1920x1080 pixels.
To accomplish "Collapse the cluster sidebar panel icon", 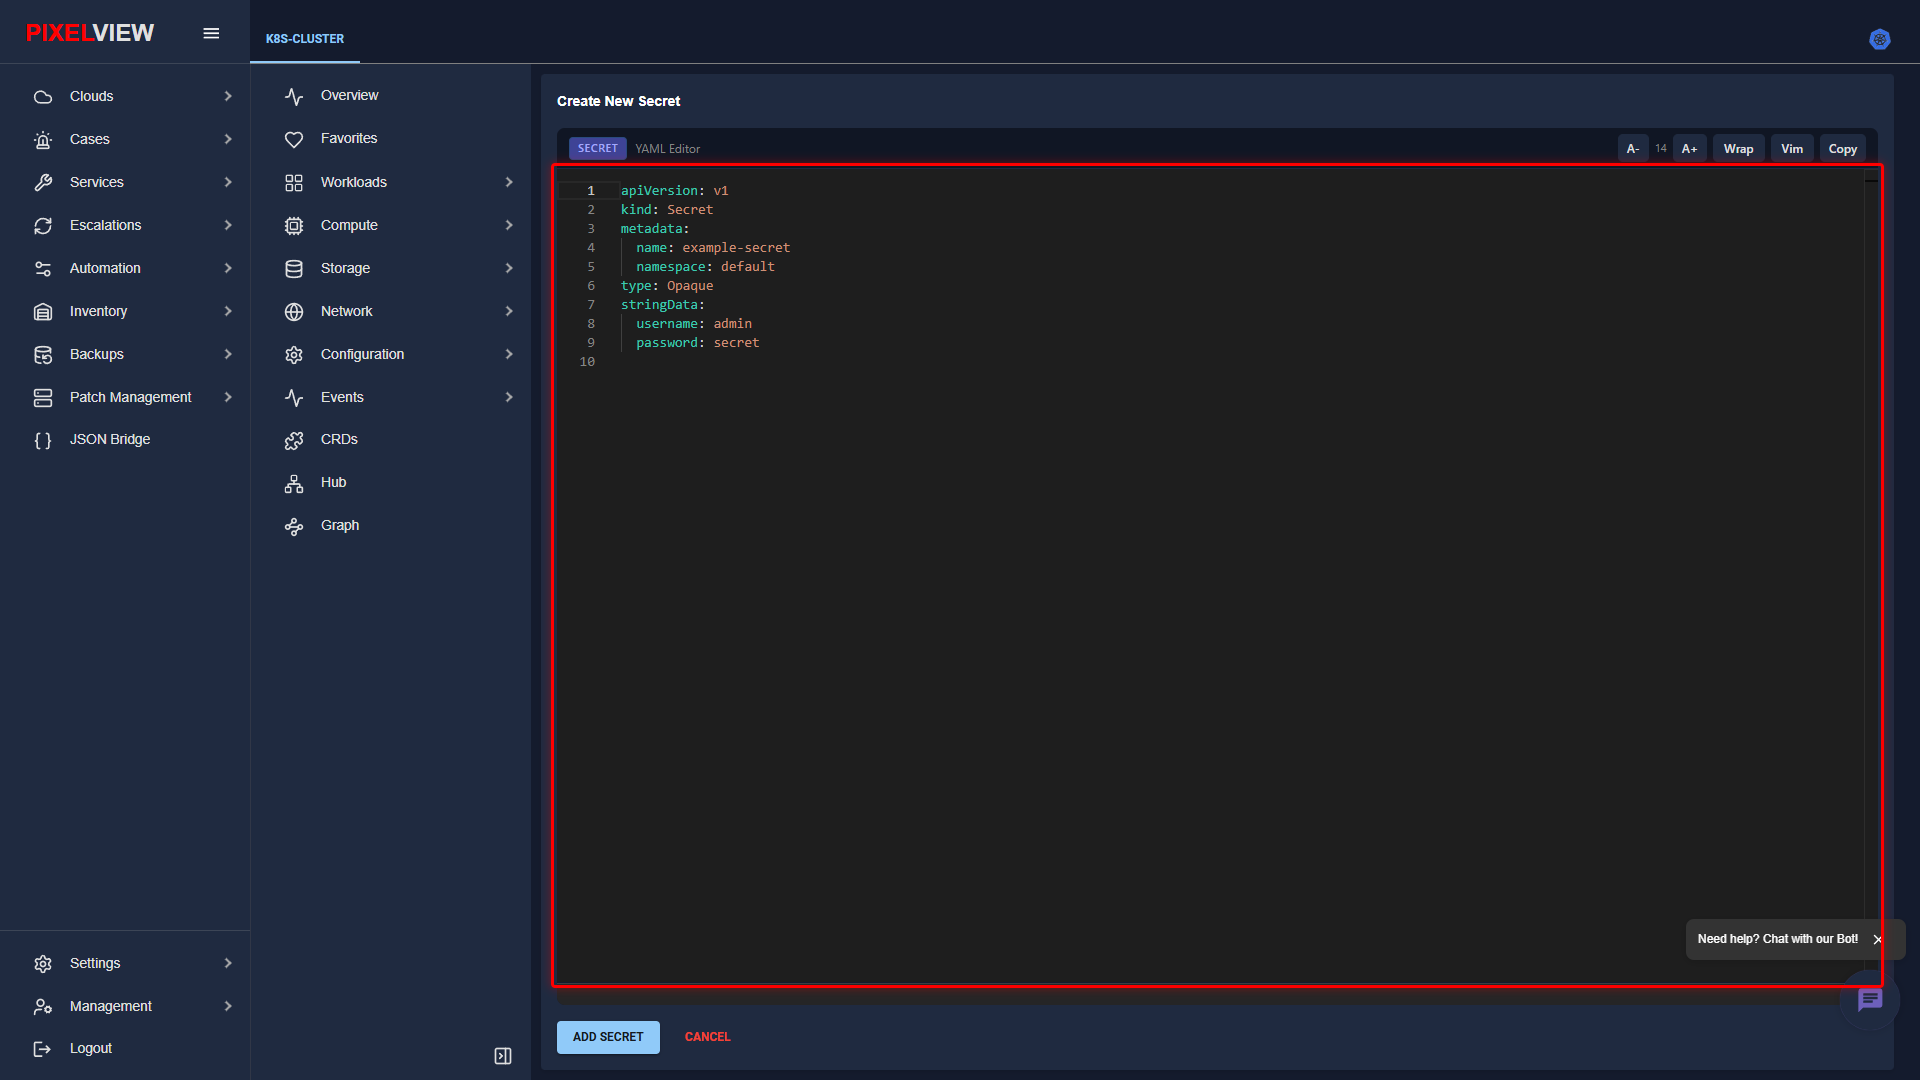I will tap(503, 1056).
